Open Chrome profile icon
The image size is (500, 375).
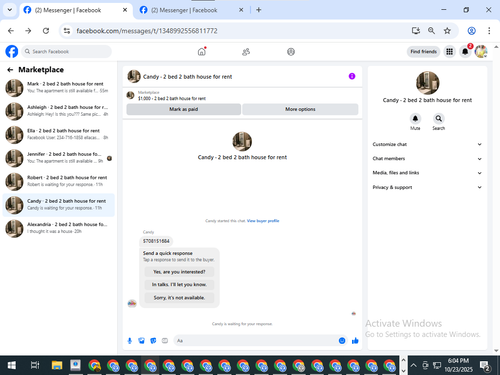[472, 31]
